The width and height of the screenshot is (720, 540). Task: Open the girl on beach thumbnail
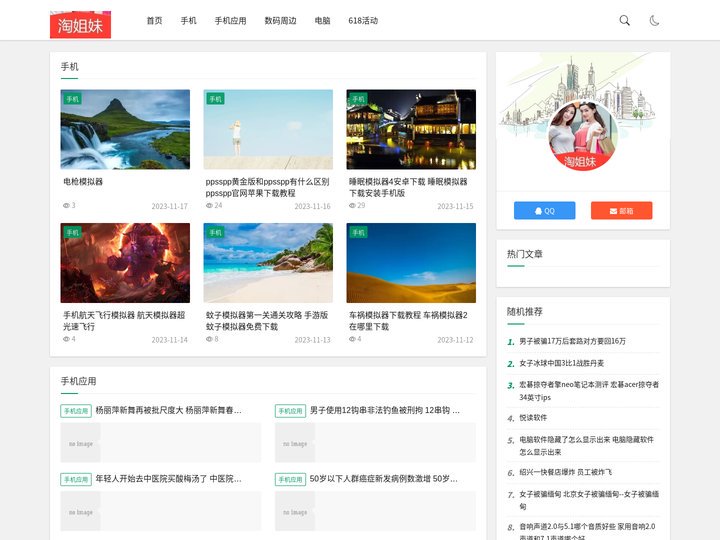pos(268,129)
